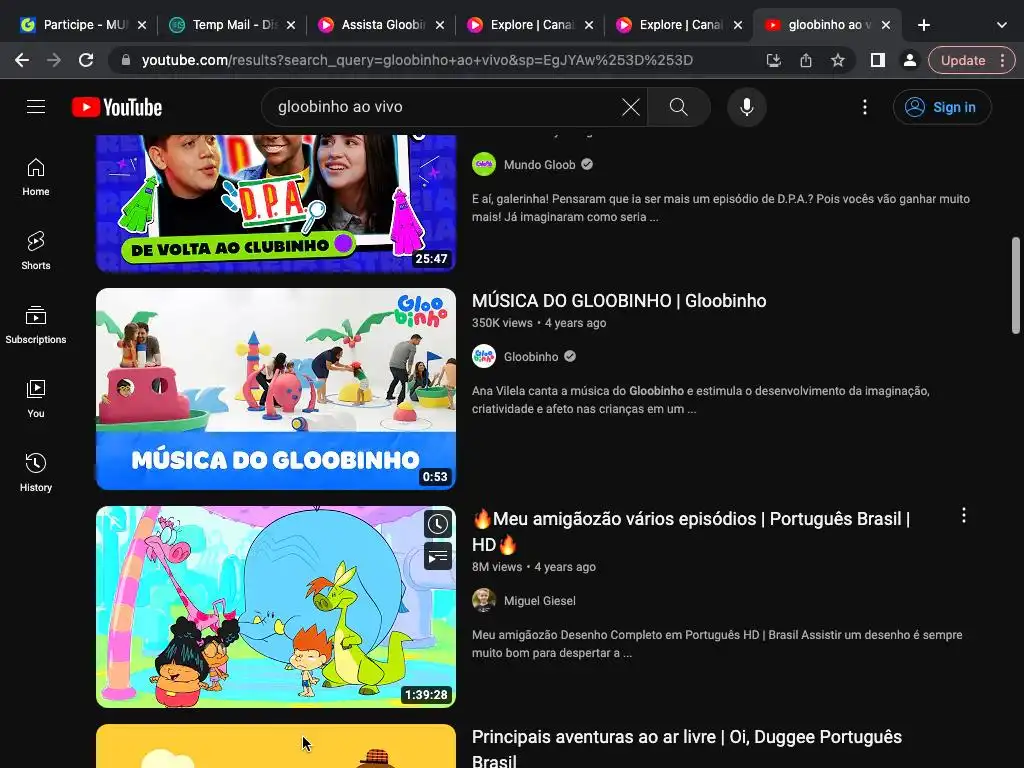Expand the tab search dropdown arrow
Screen dimensions: 1024x768
[x=1002, y=25]
